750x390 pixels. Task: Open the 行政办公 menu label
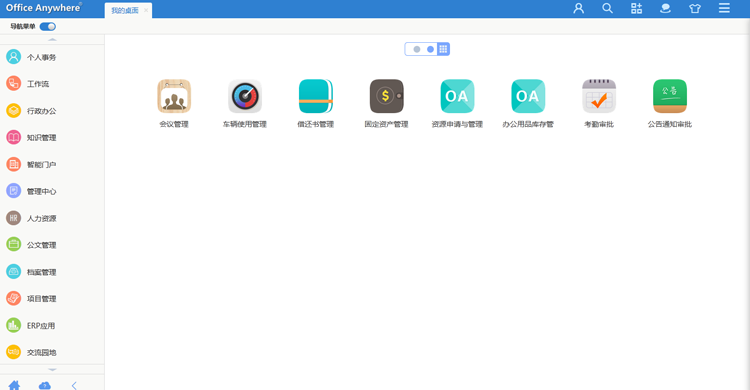(x=42, y=111)
